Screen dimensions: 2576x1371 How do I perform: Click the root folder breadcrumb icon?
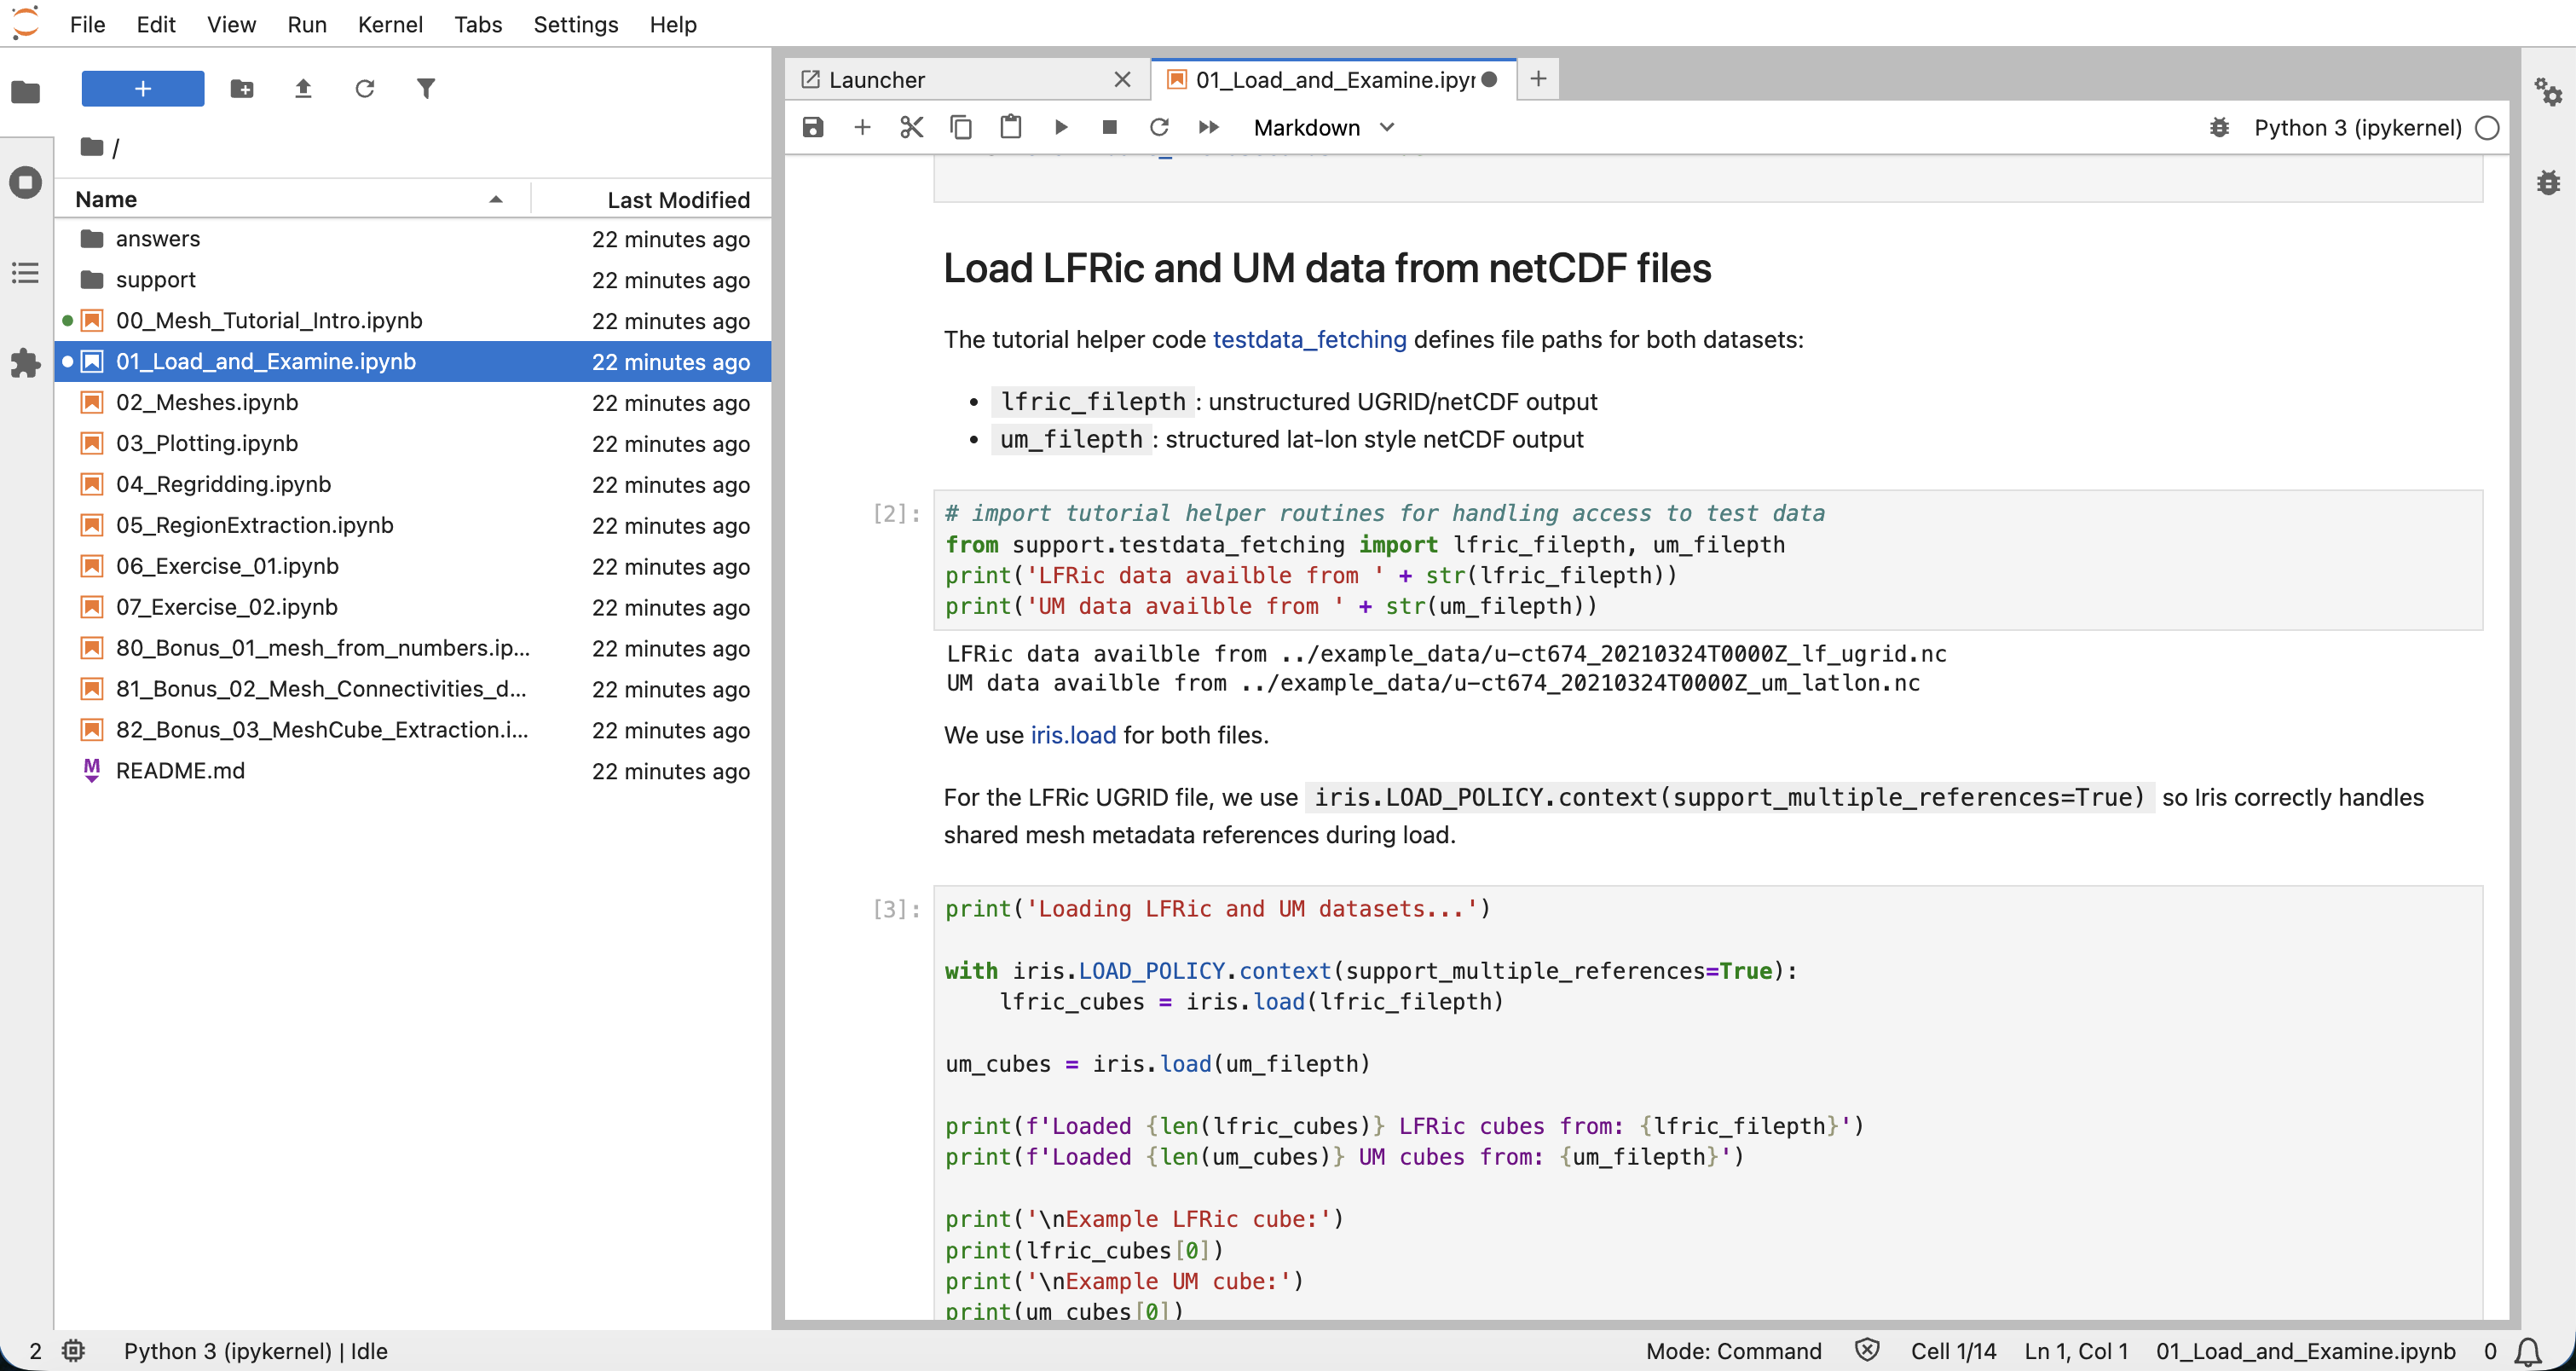click(x=92, y=147)
